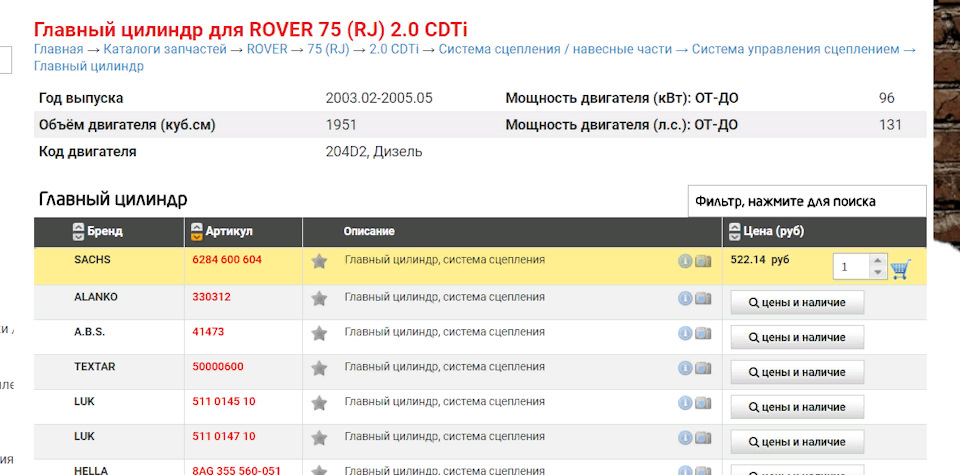Open Система сцепления / навесные части link
The width and height of the screenshot is (960, 475).
[555, 50]
